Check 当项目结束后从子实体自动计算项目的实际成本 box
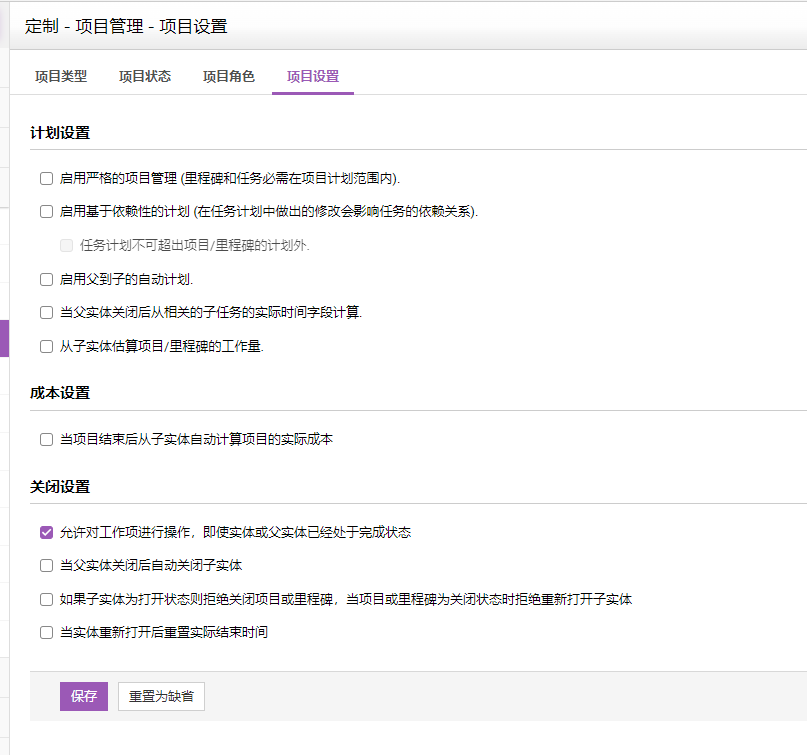Image resolution: width=807 pixels, height=755 pixels. click(x=46, y=439)
